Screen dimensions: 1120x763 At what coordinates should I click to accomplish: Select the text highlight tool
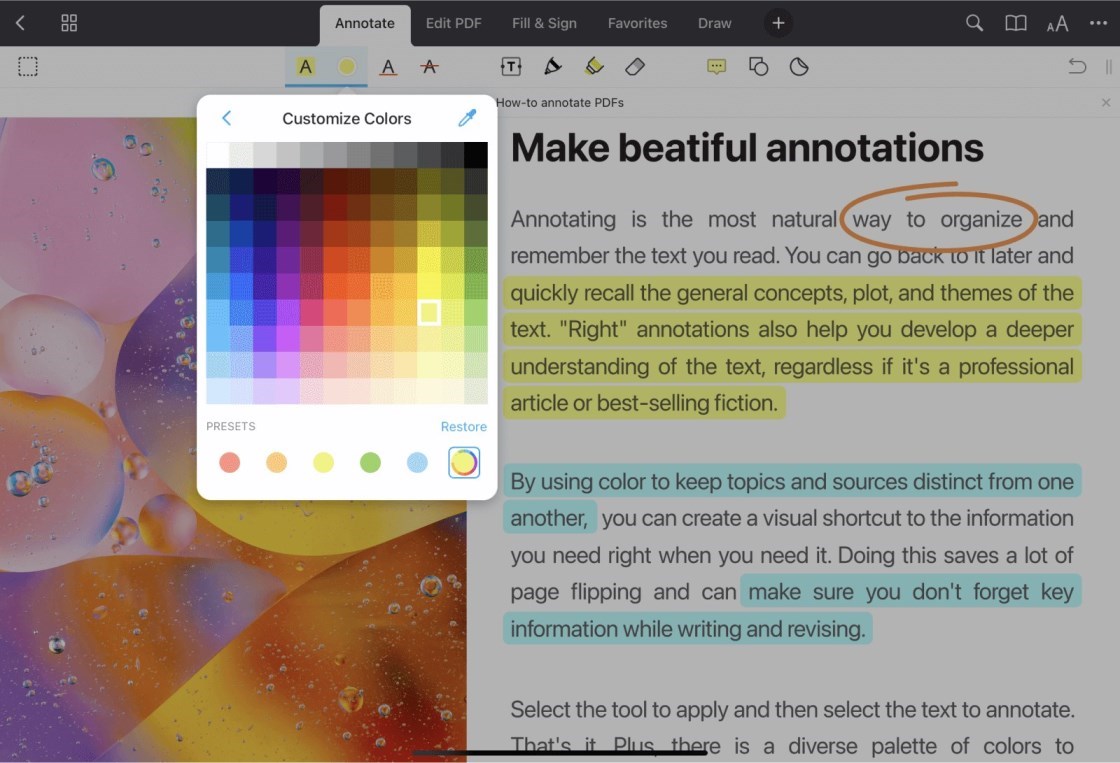(305, 67)
